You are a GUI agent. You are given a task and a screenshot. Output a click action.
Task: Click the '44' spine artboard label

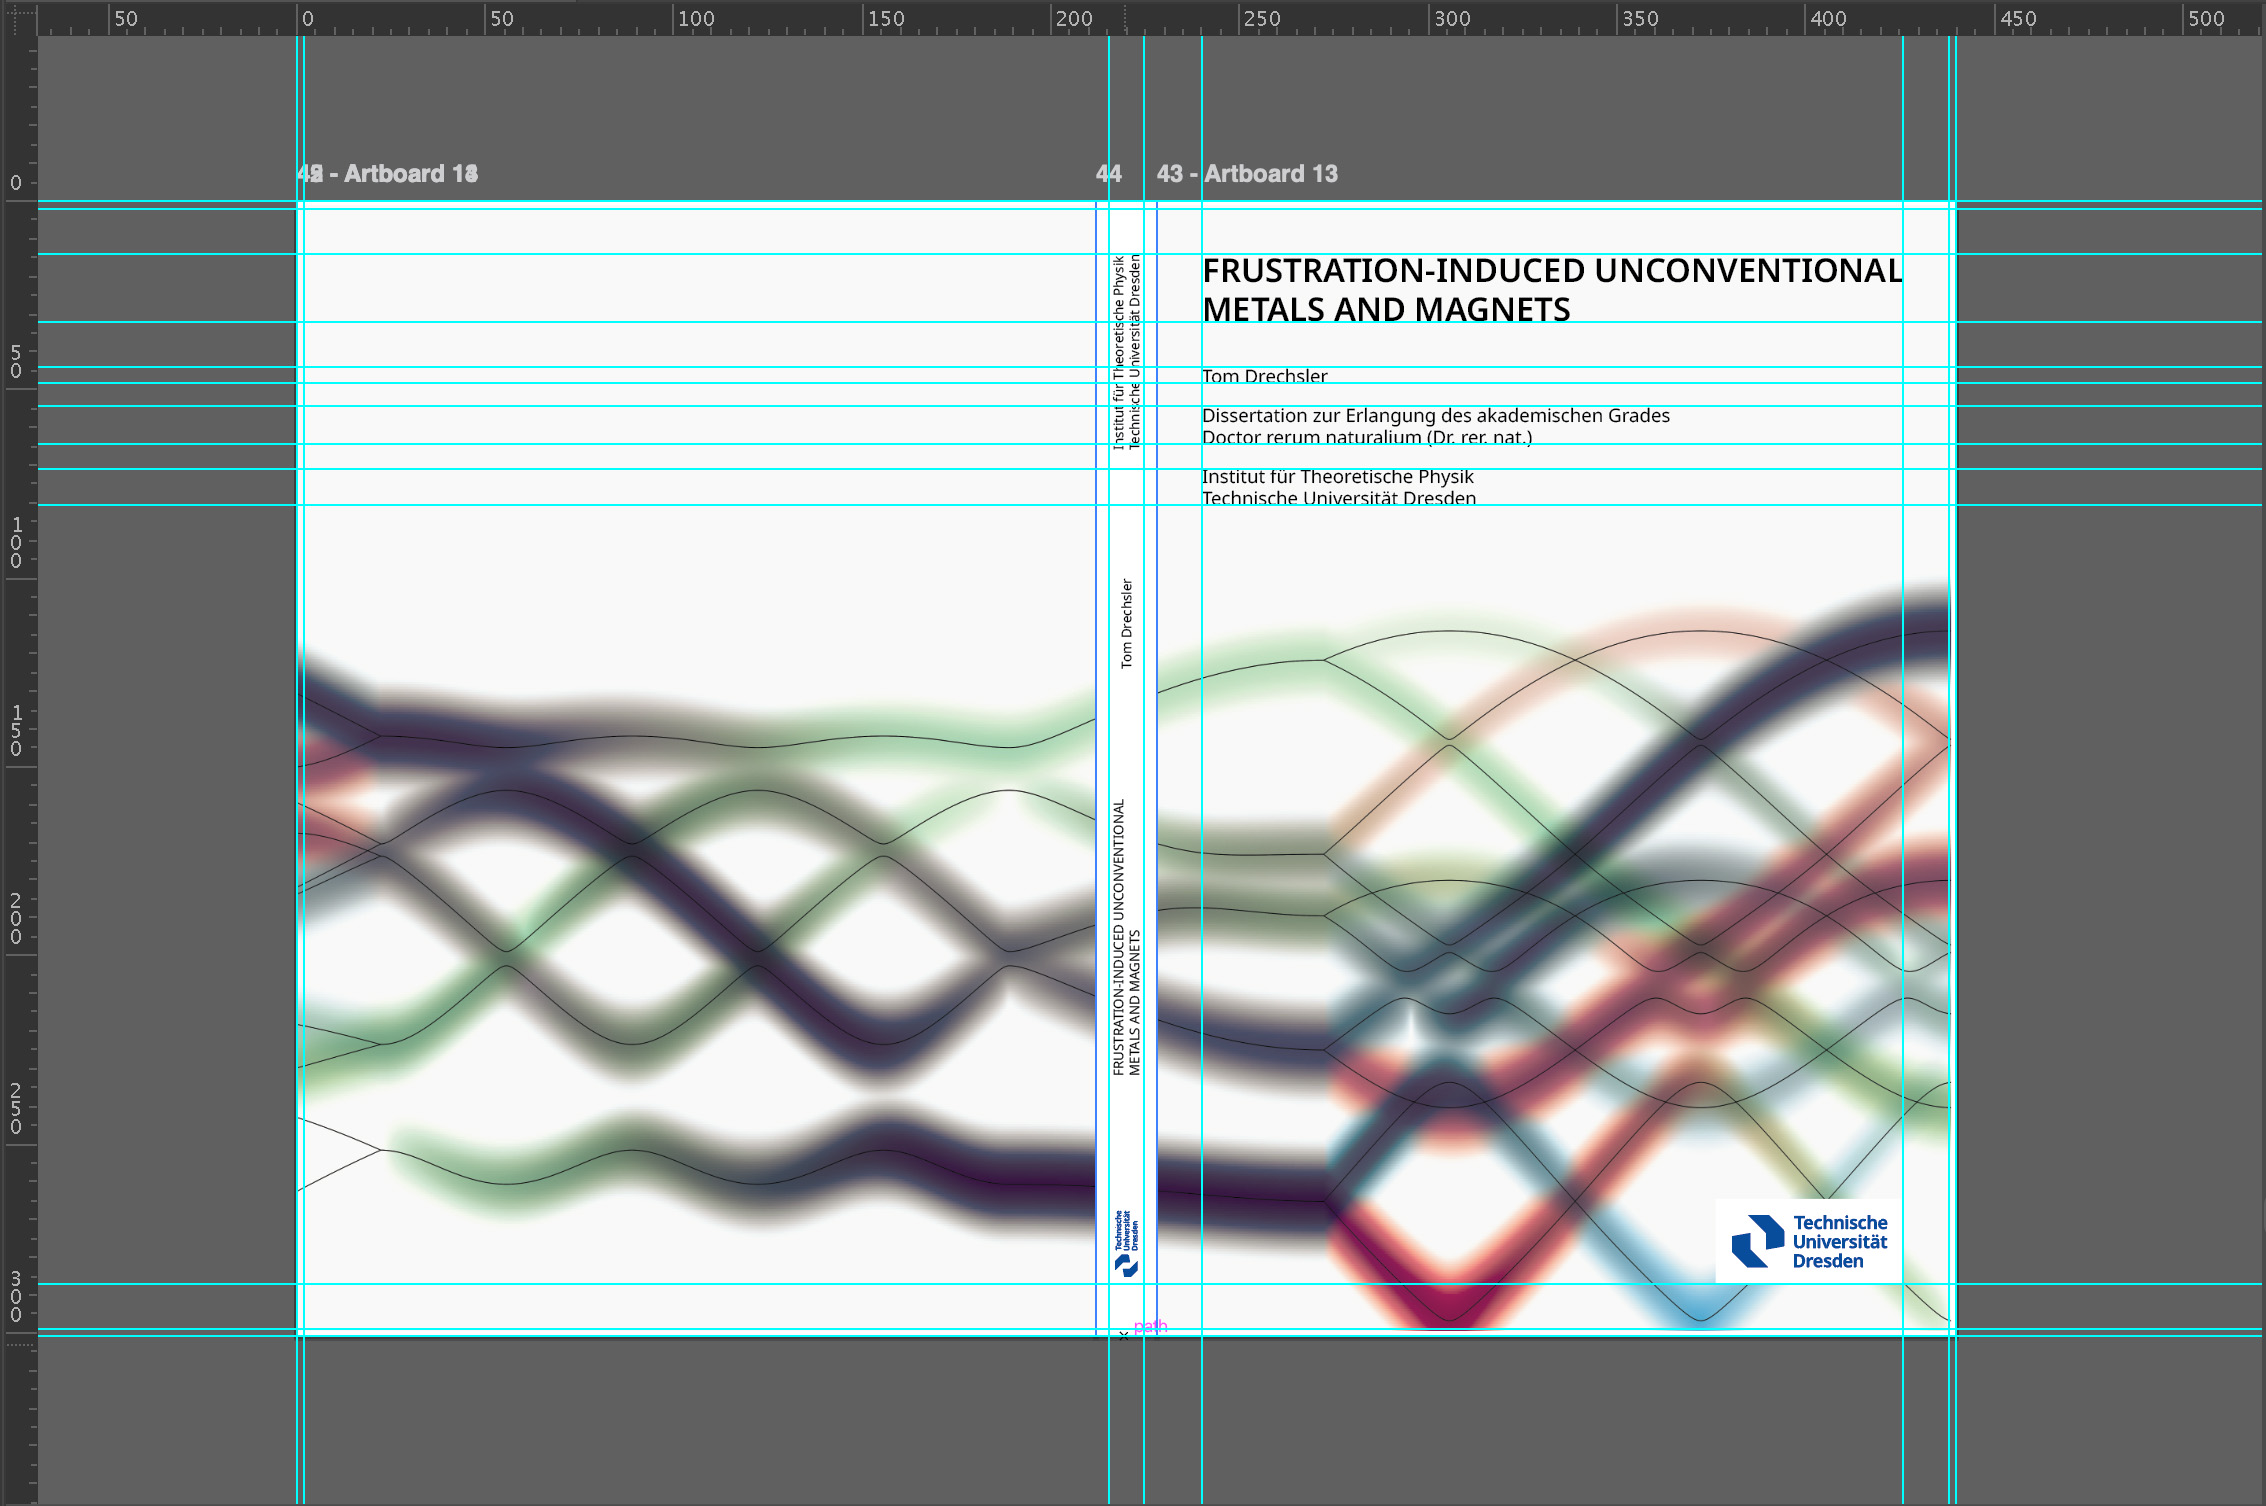coord(1108,174)
